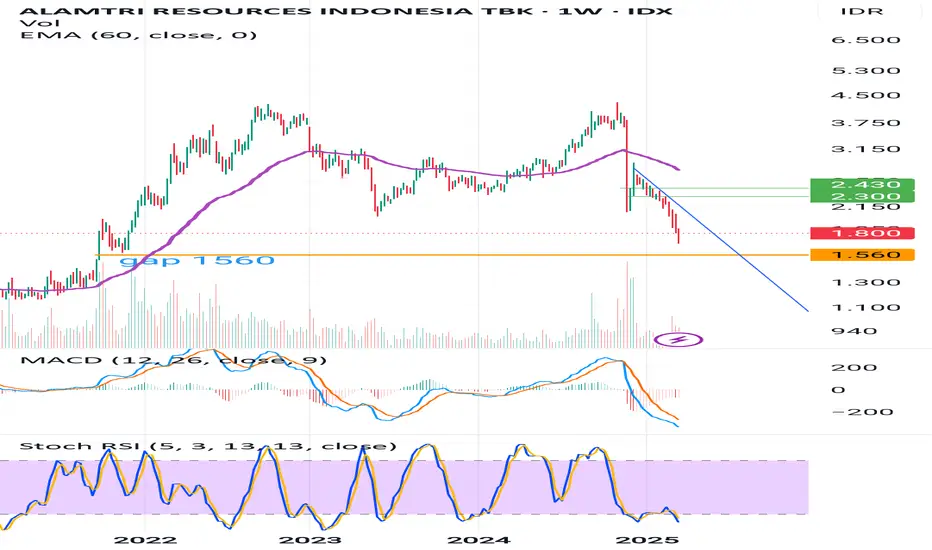This screenshot has width=932, height=550.
Task: Click the 1.300 price scale value
Action: point(866,282)
